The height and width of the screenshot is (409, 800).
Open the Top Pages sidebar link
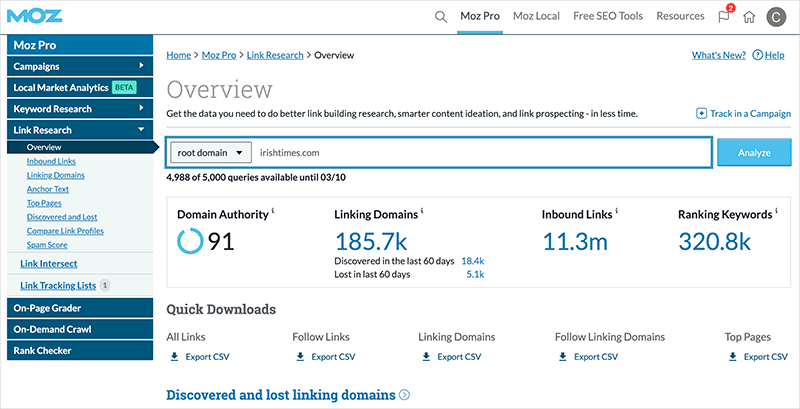(44, 203)
